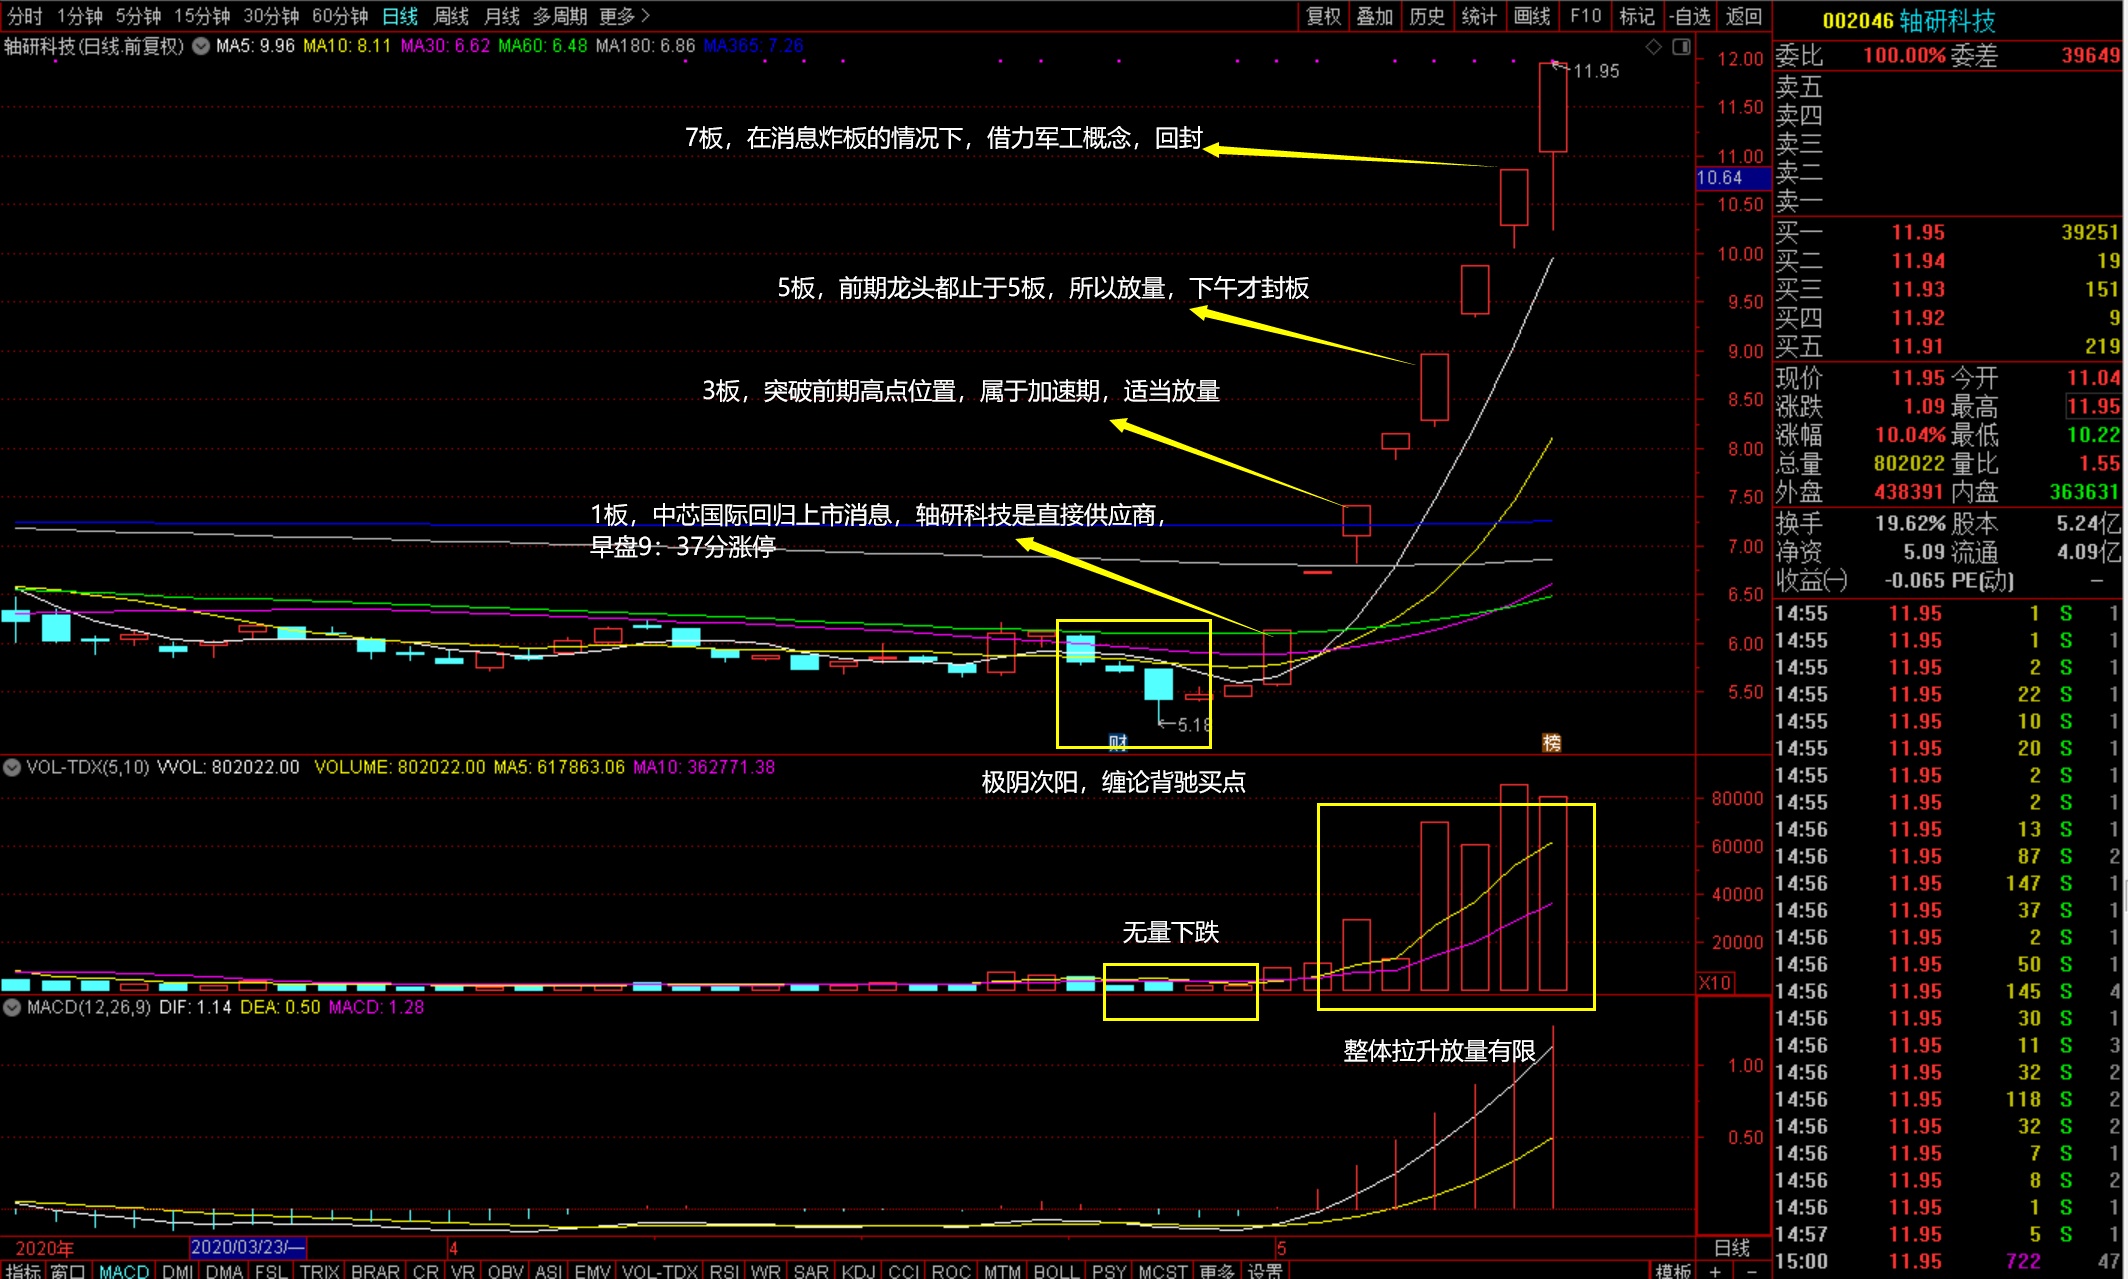The image size is (2128, 1279).
Task: Click the 返回 back button
Action: click(1744, 16)
